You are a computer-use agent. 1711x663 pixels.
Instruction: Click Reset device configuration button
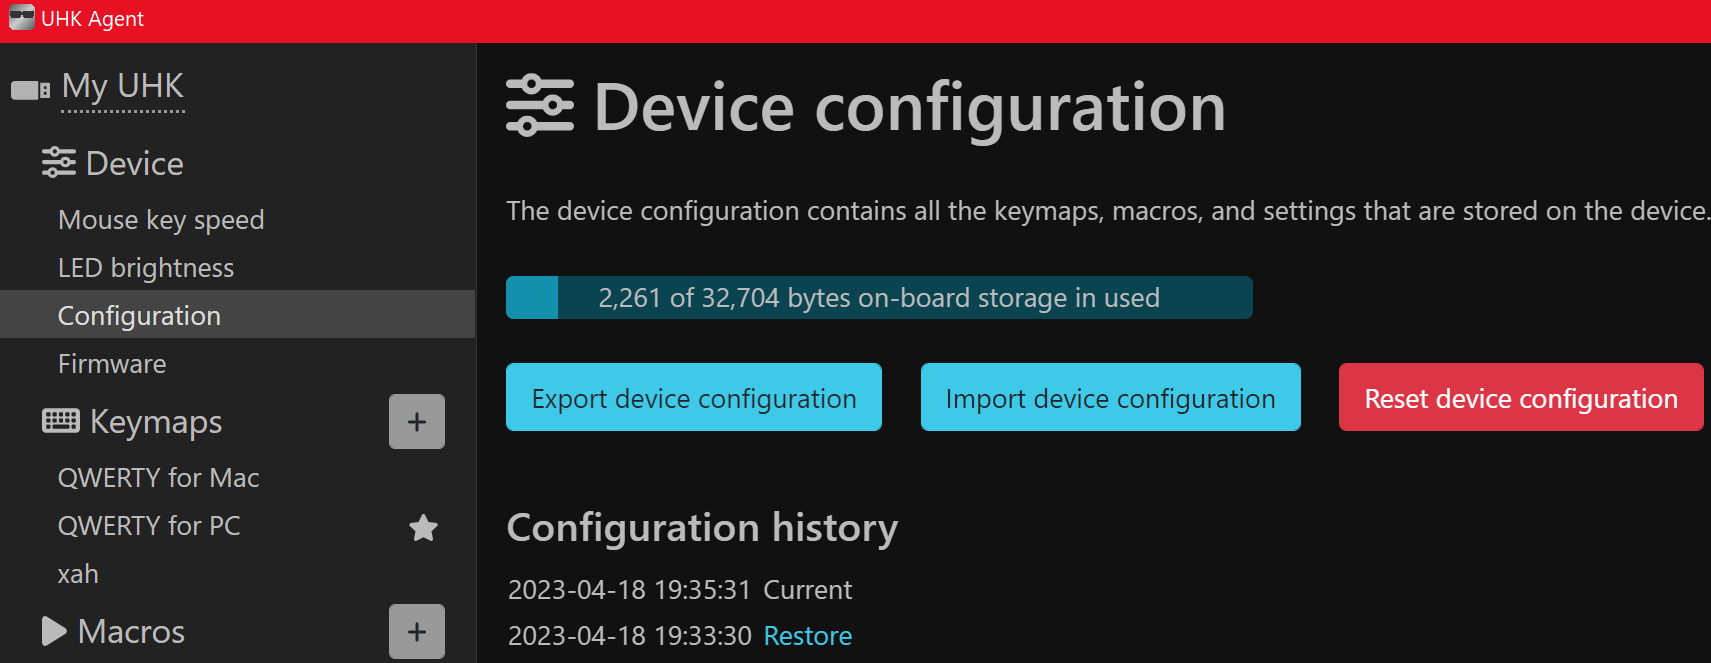1520,398
